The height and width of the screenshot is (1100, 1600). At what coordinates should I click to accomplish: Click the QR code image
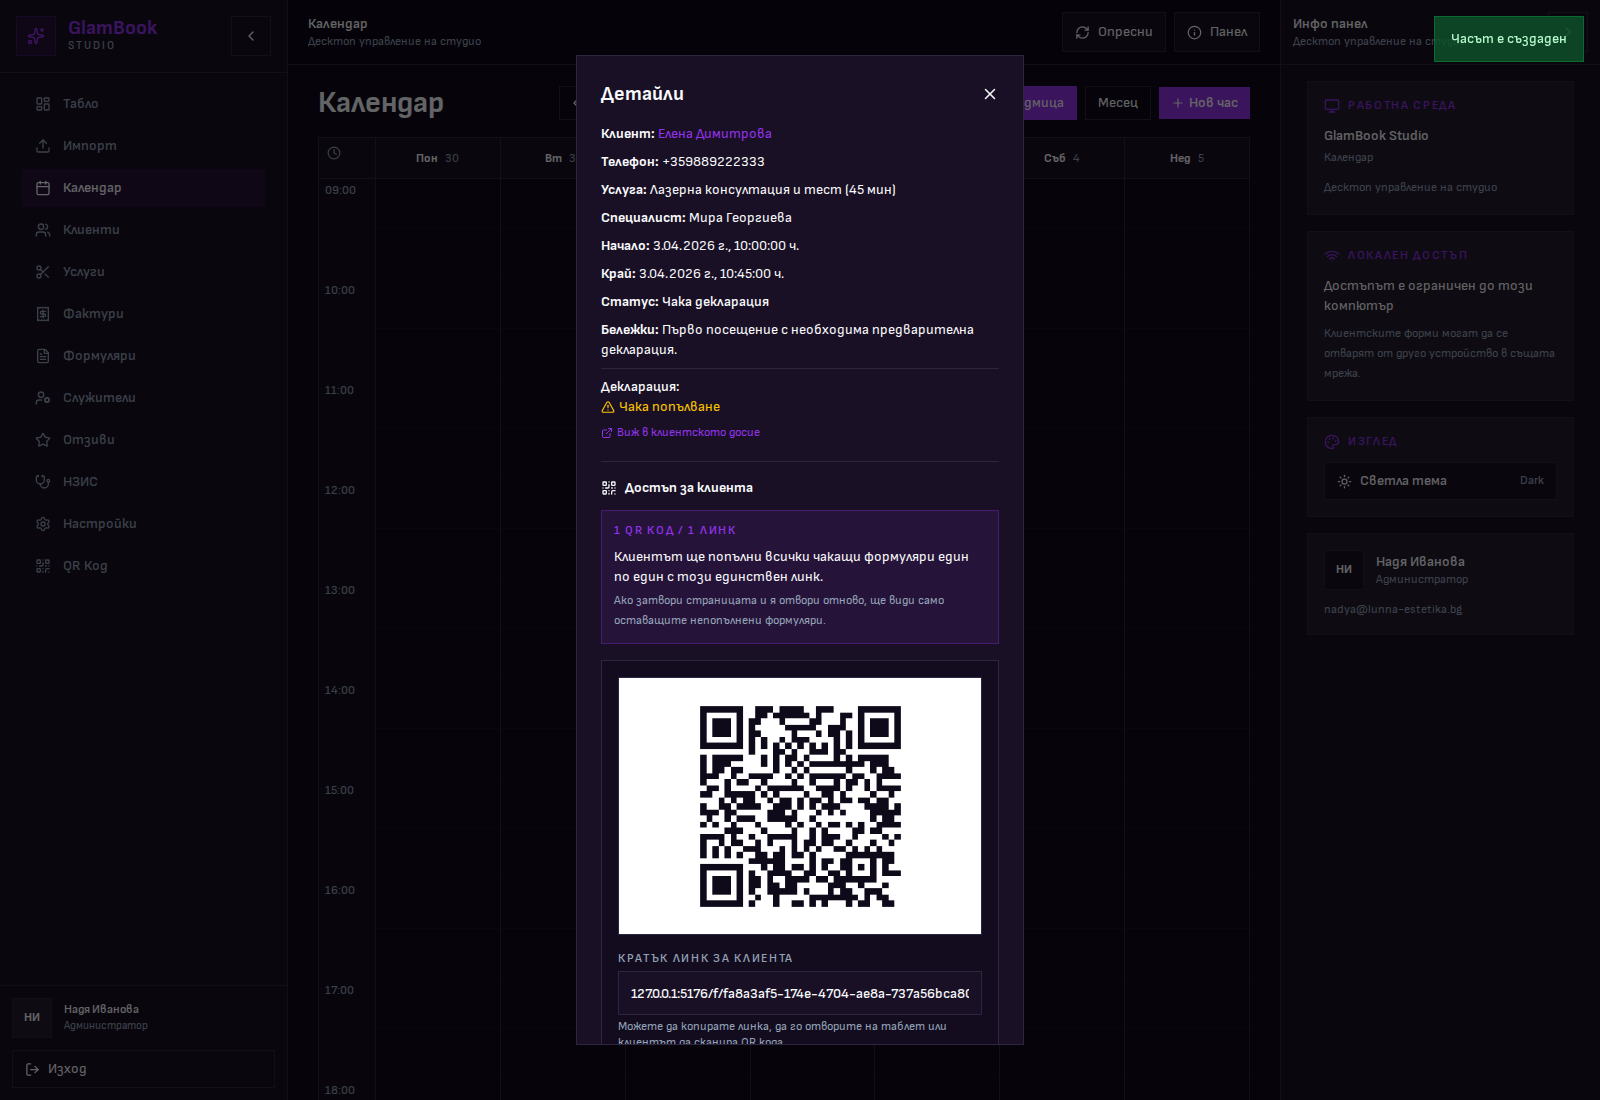click(x=799, y=806)
